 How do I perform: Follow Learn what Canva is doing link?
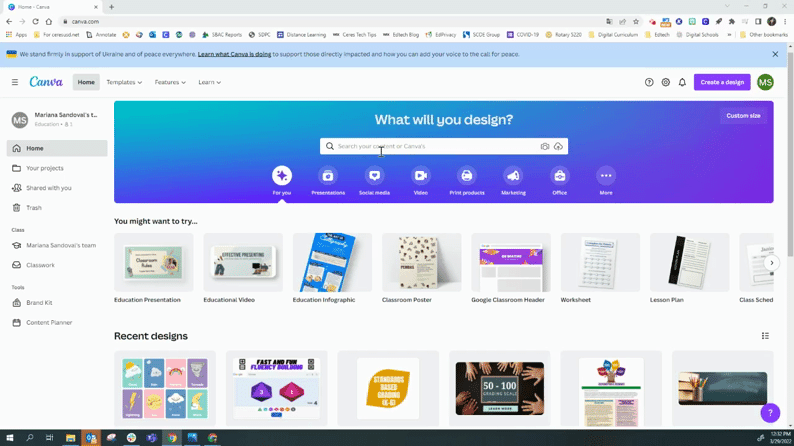(x=234, y=54)
